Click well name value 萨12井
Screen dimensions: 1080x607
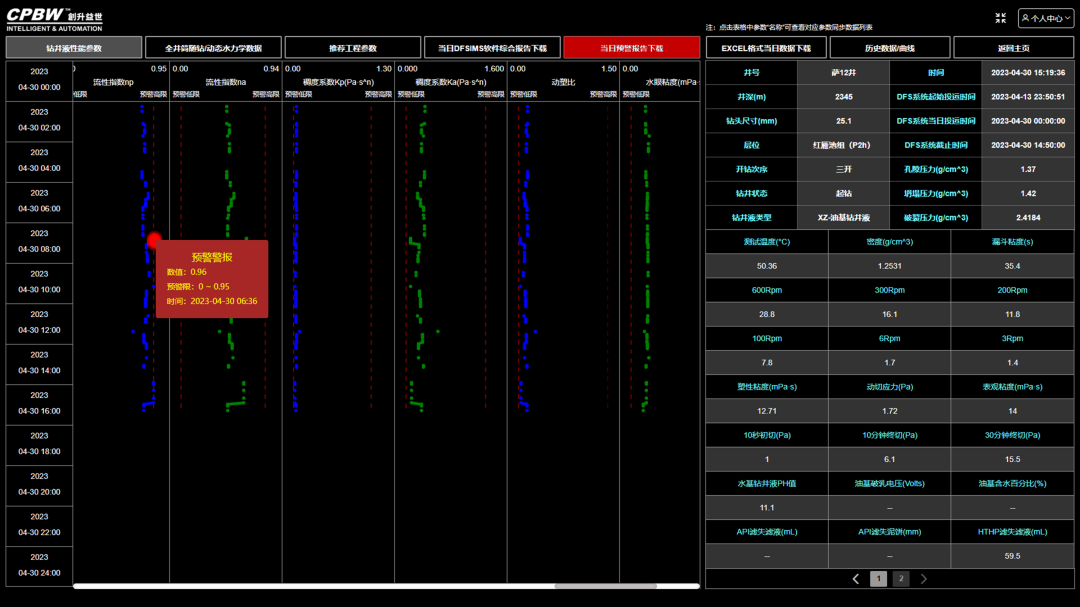844,72
